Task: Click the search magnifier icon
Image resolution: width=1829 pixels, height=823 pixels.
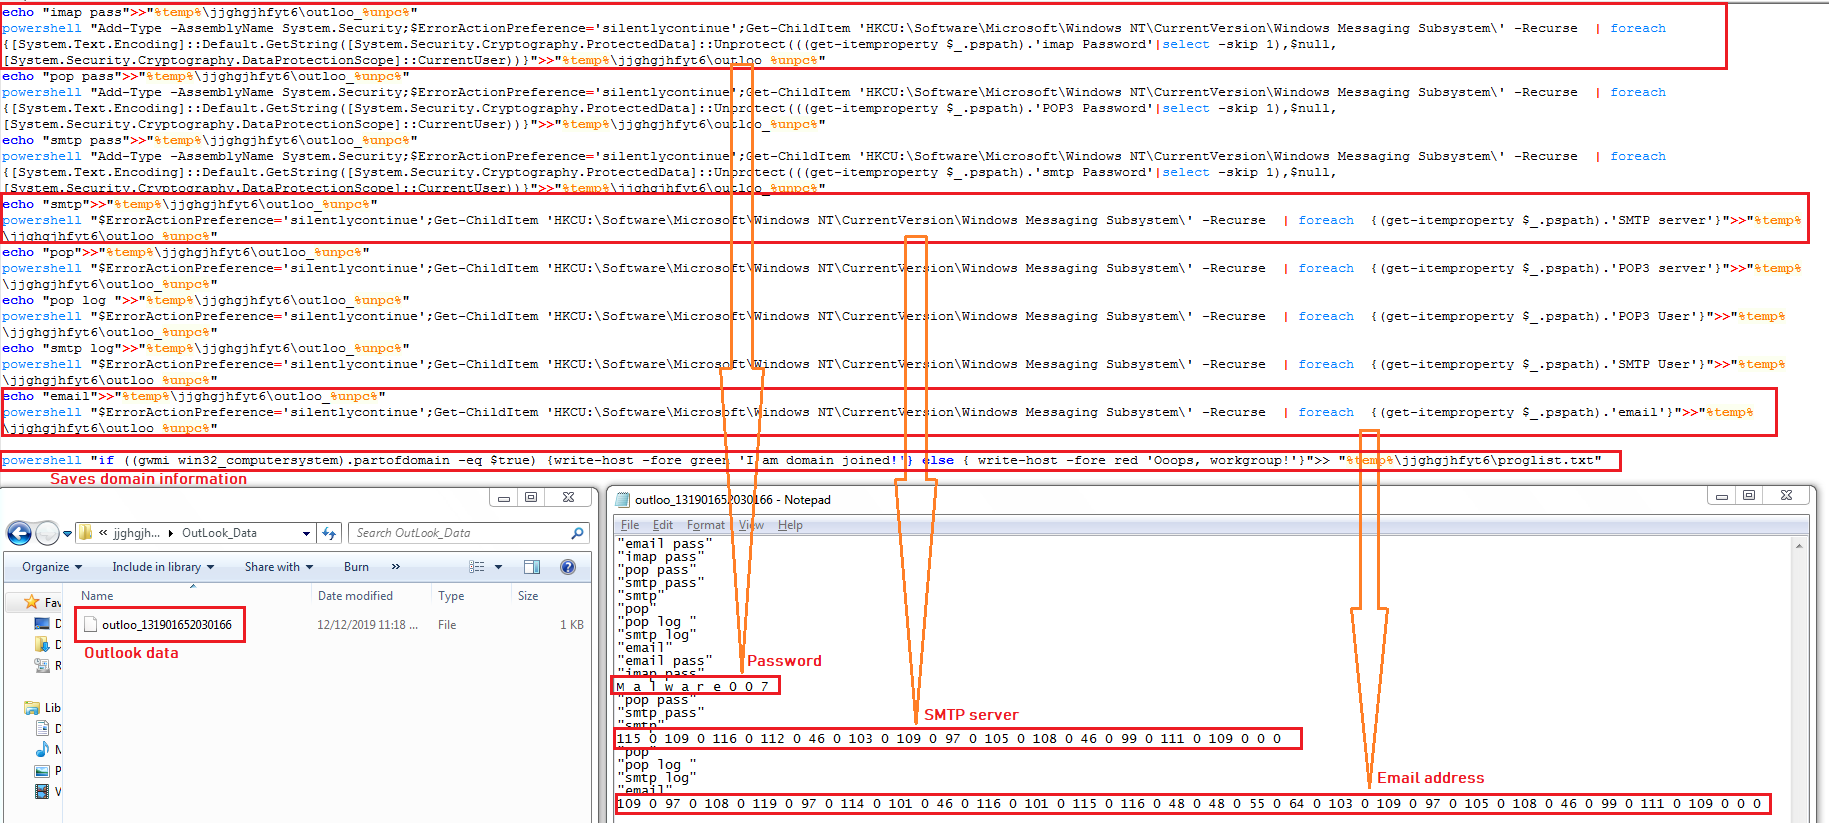Action: (577, 533)
